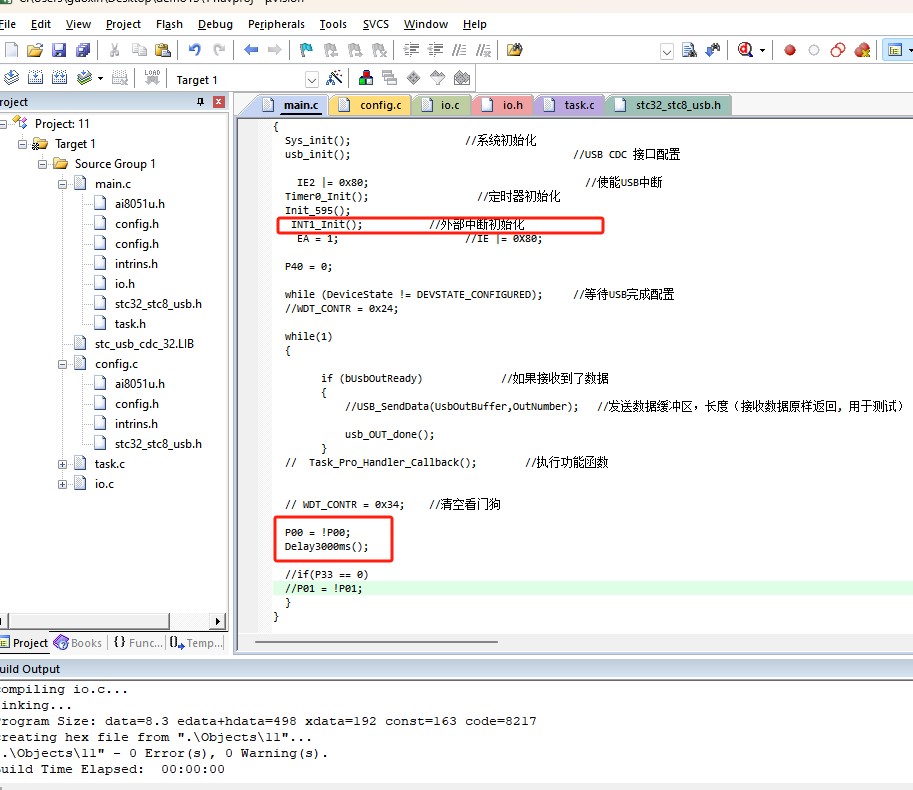The height and width of the screenshot is (790, 913).
Task: Uncomment the selection
Action: coord(483,50)
